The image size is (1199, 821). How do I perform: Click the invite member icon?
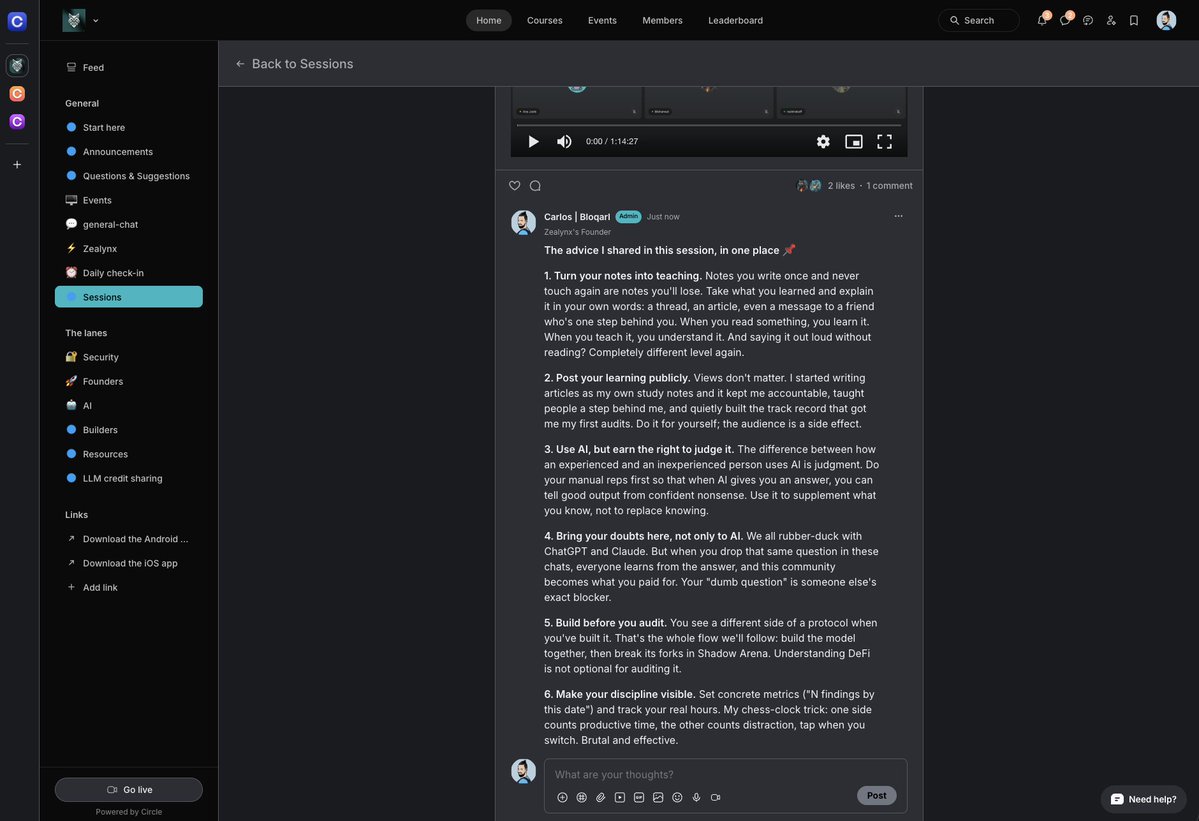coord(1110,21)
